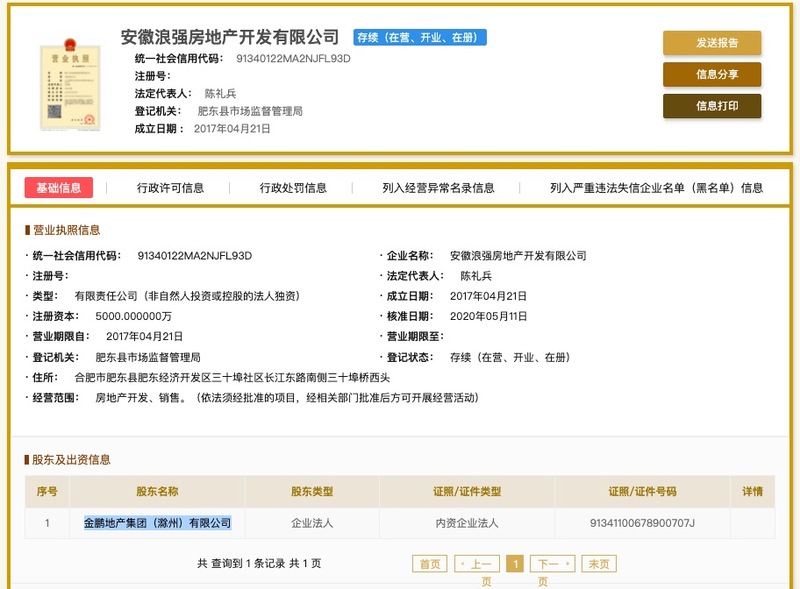Open the business license thumbnail image

[70, 85]
